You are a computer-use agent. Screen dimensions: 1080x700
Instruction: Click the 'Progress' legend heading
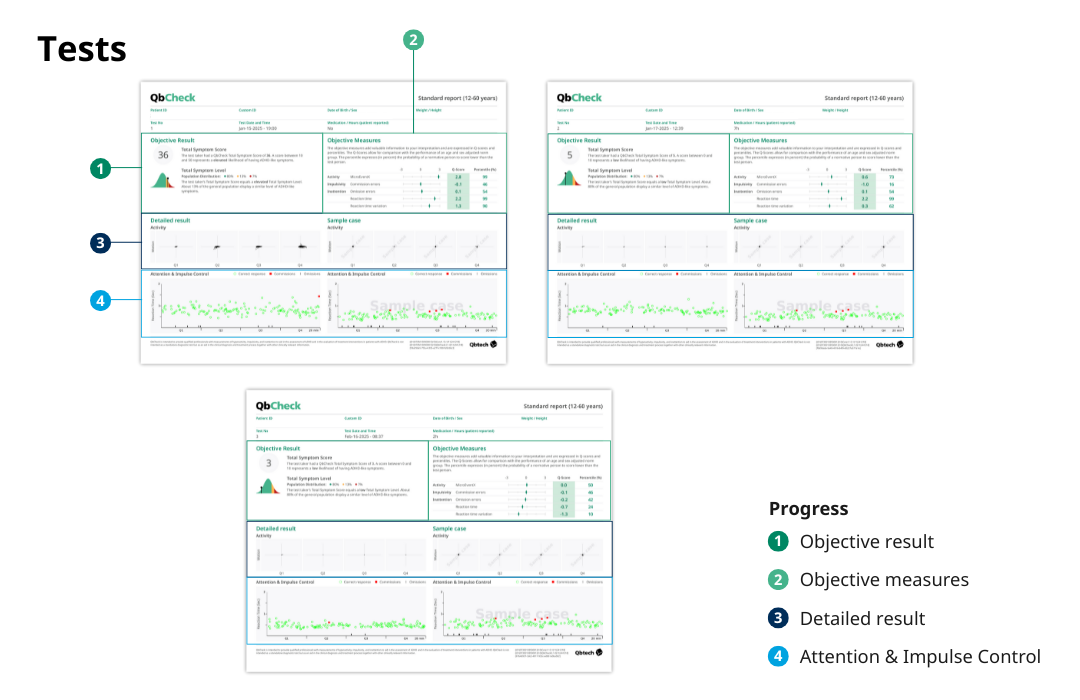(x=808, y=508)
